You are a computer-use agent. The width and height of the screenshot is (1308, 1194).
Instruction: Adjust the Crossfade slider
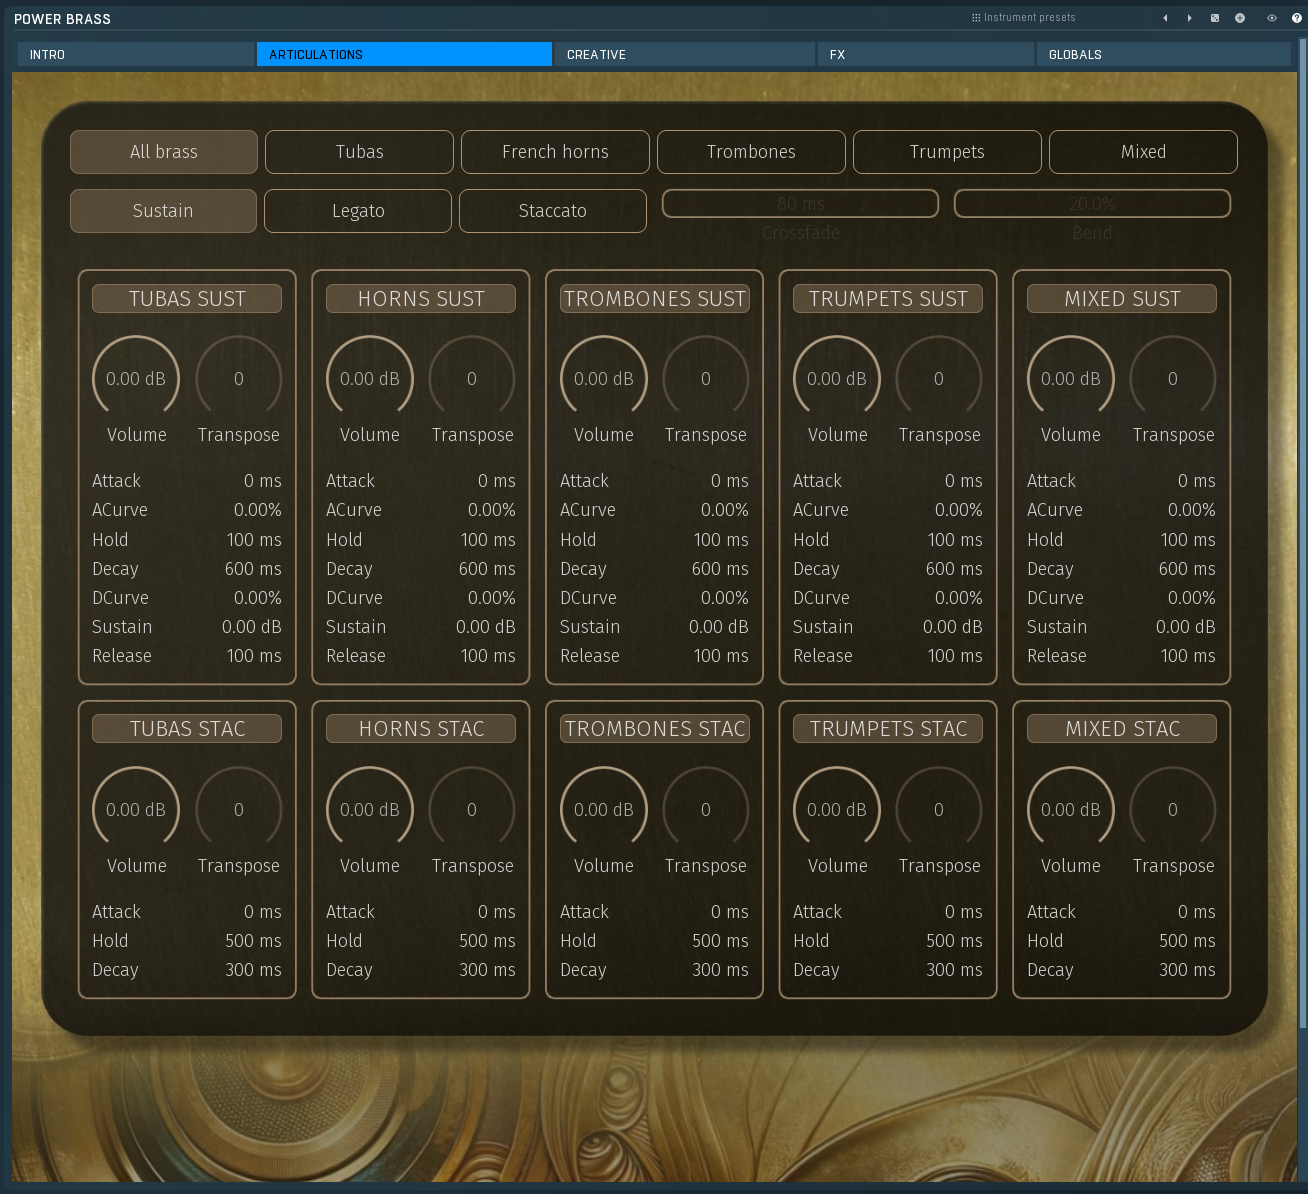pos(800,203)
